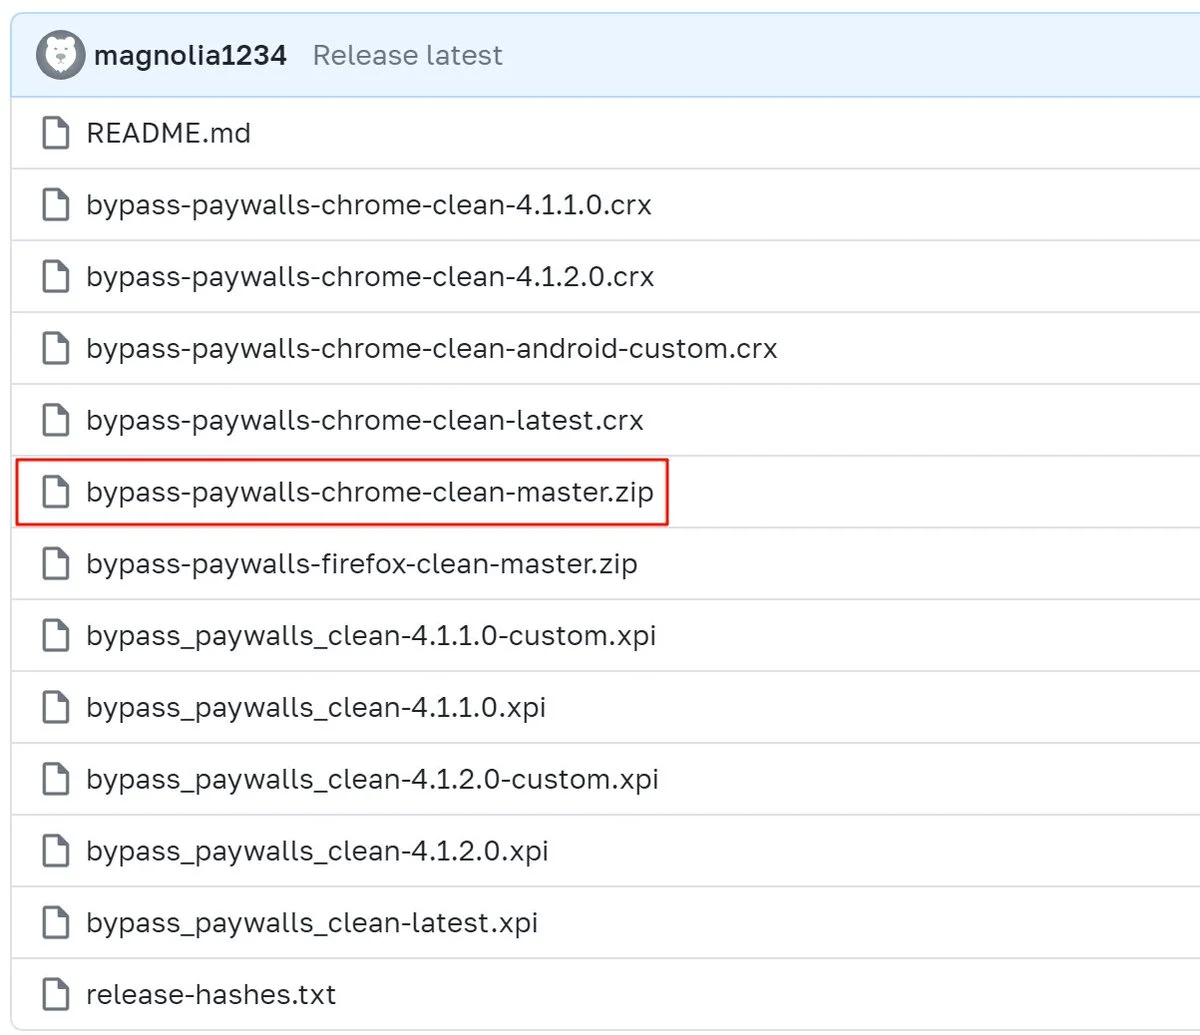Image resolution: width=1200 pixels, height=1035 pixels.
Task: Download bypass_paywalls_clean-4.1.2.0-custom.xpi
Action: (x=371, y=779)
